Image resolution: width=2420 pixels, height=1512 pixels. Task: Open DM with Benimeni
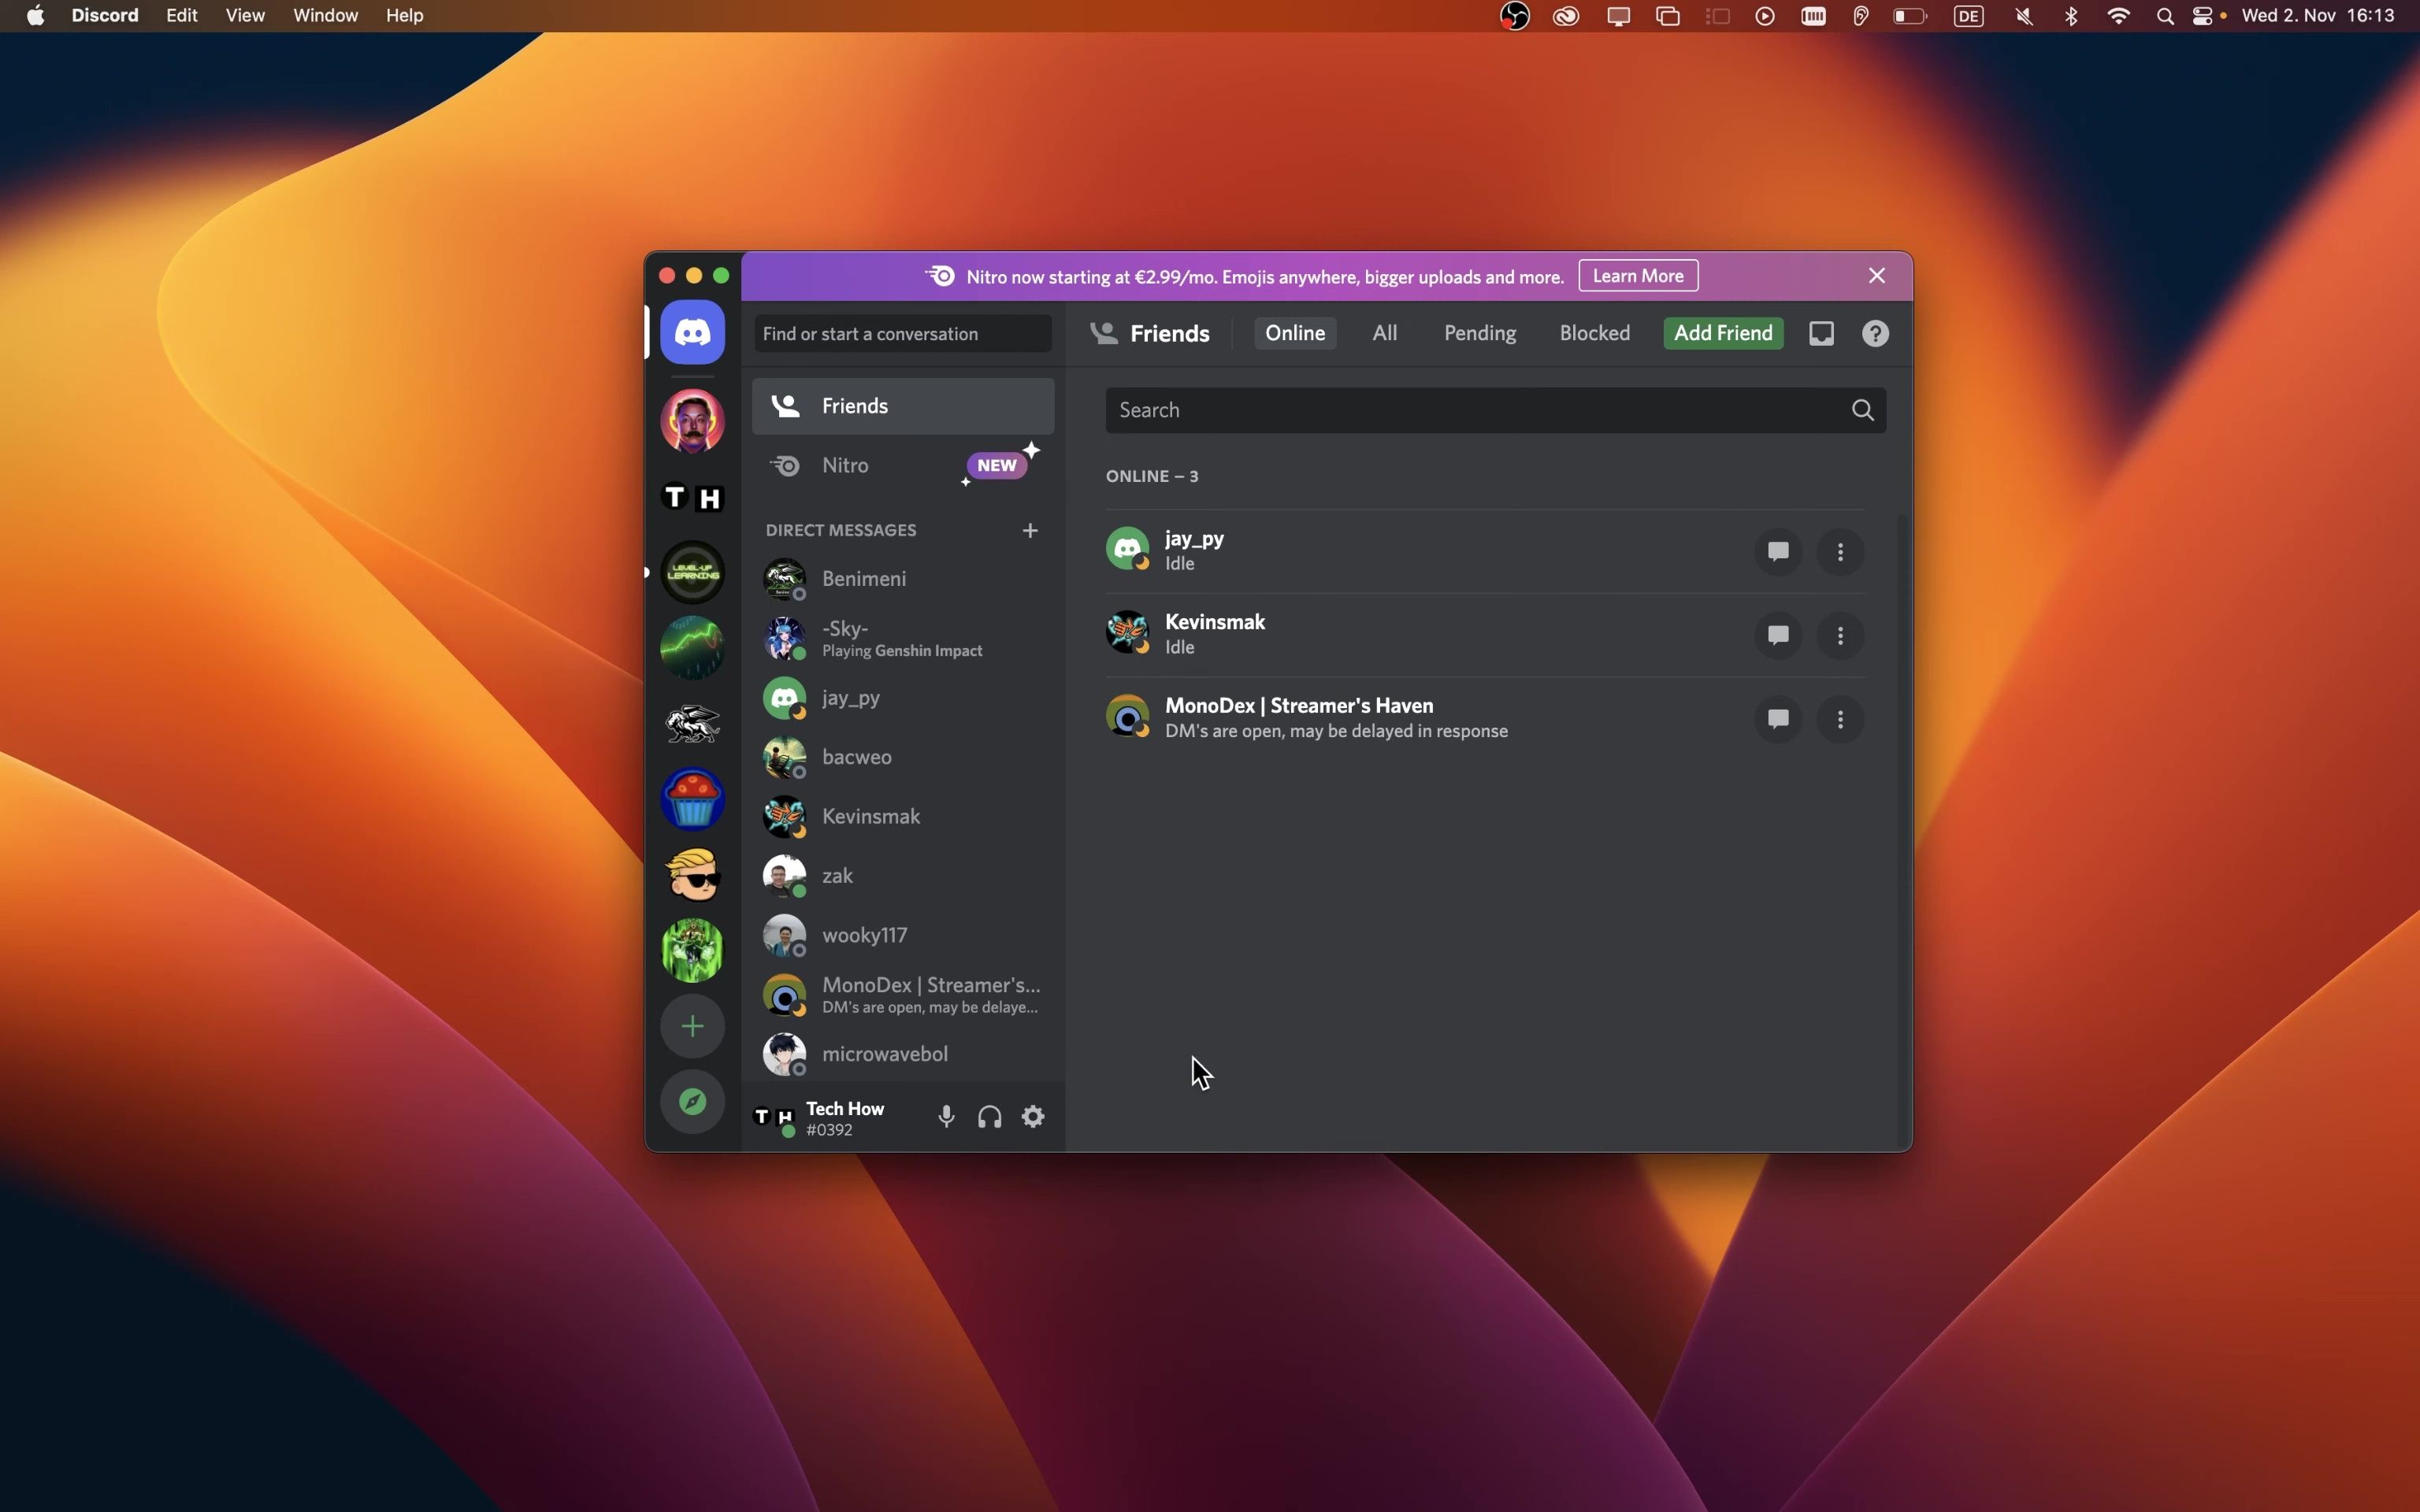(x=903, y=579)
